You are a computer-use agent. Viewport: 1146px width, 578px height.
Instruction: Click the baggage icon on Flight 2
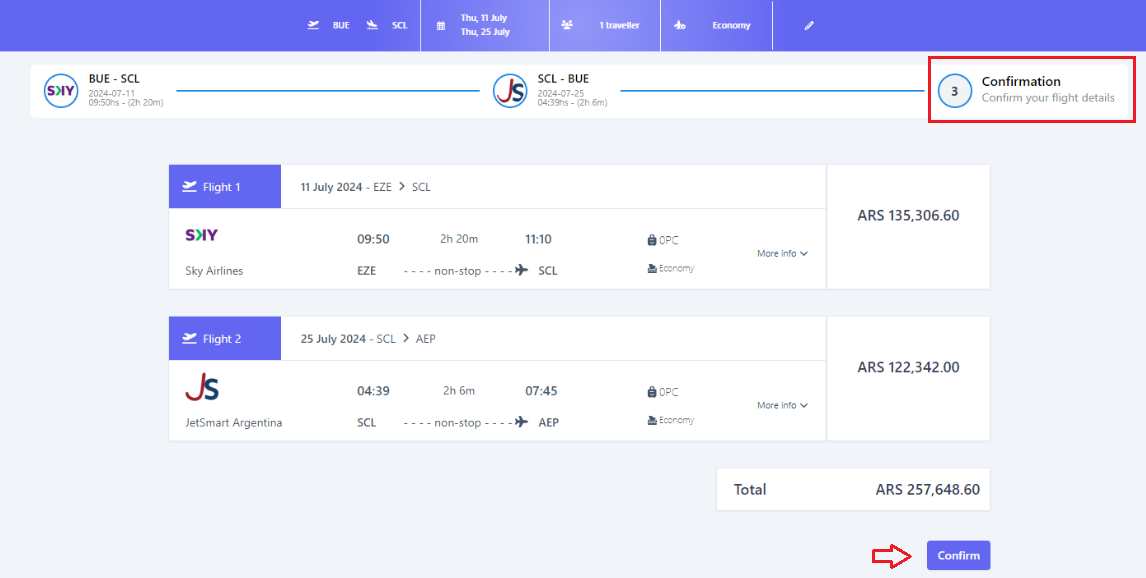click(652, 392)
